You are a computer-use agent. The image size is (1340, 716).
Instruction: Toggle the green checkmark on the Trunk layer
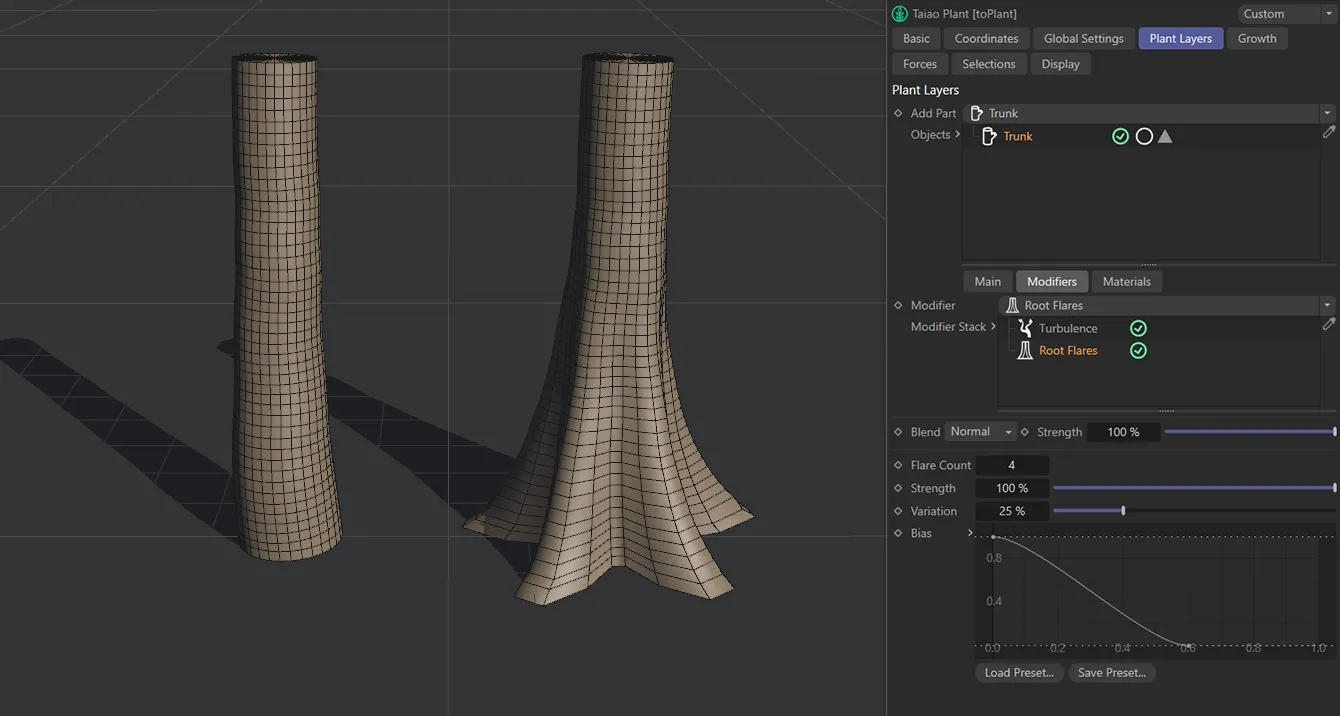pos(1120,136)
